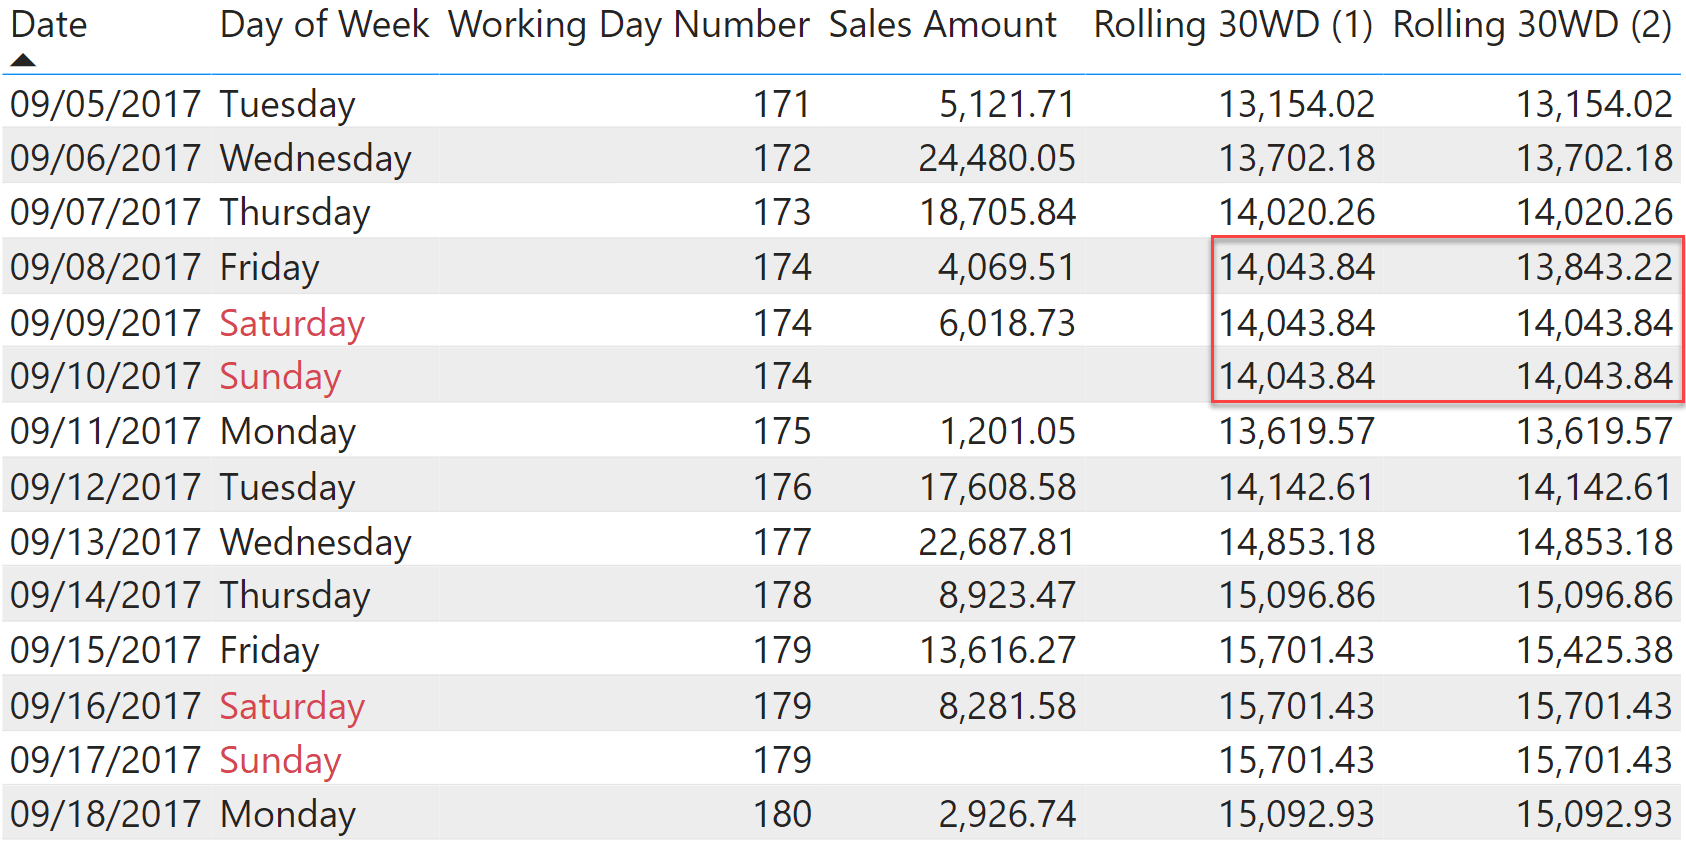Click the sort arrow under Date header
The height and width of the screenshot is (842, 1686).
tap(23, 60)
